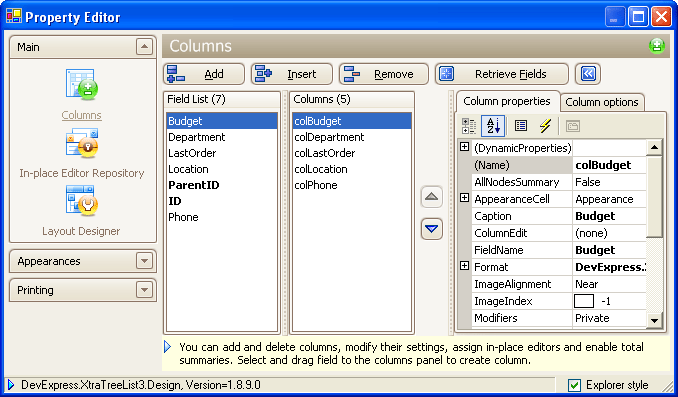
Task: Move selected column up with arrow
Action: pos(431,197)
